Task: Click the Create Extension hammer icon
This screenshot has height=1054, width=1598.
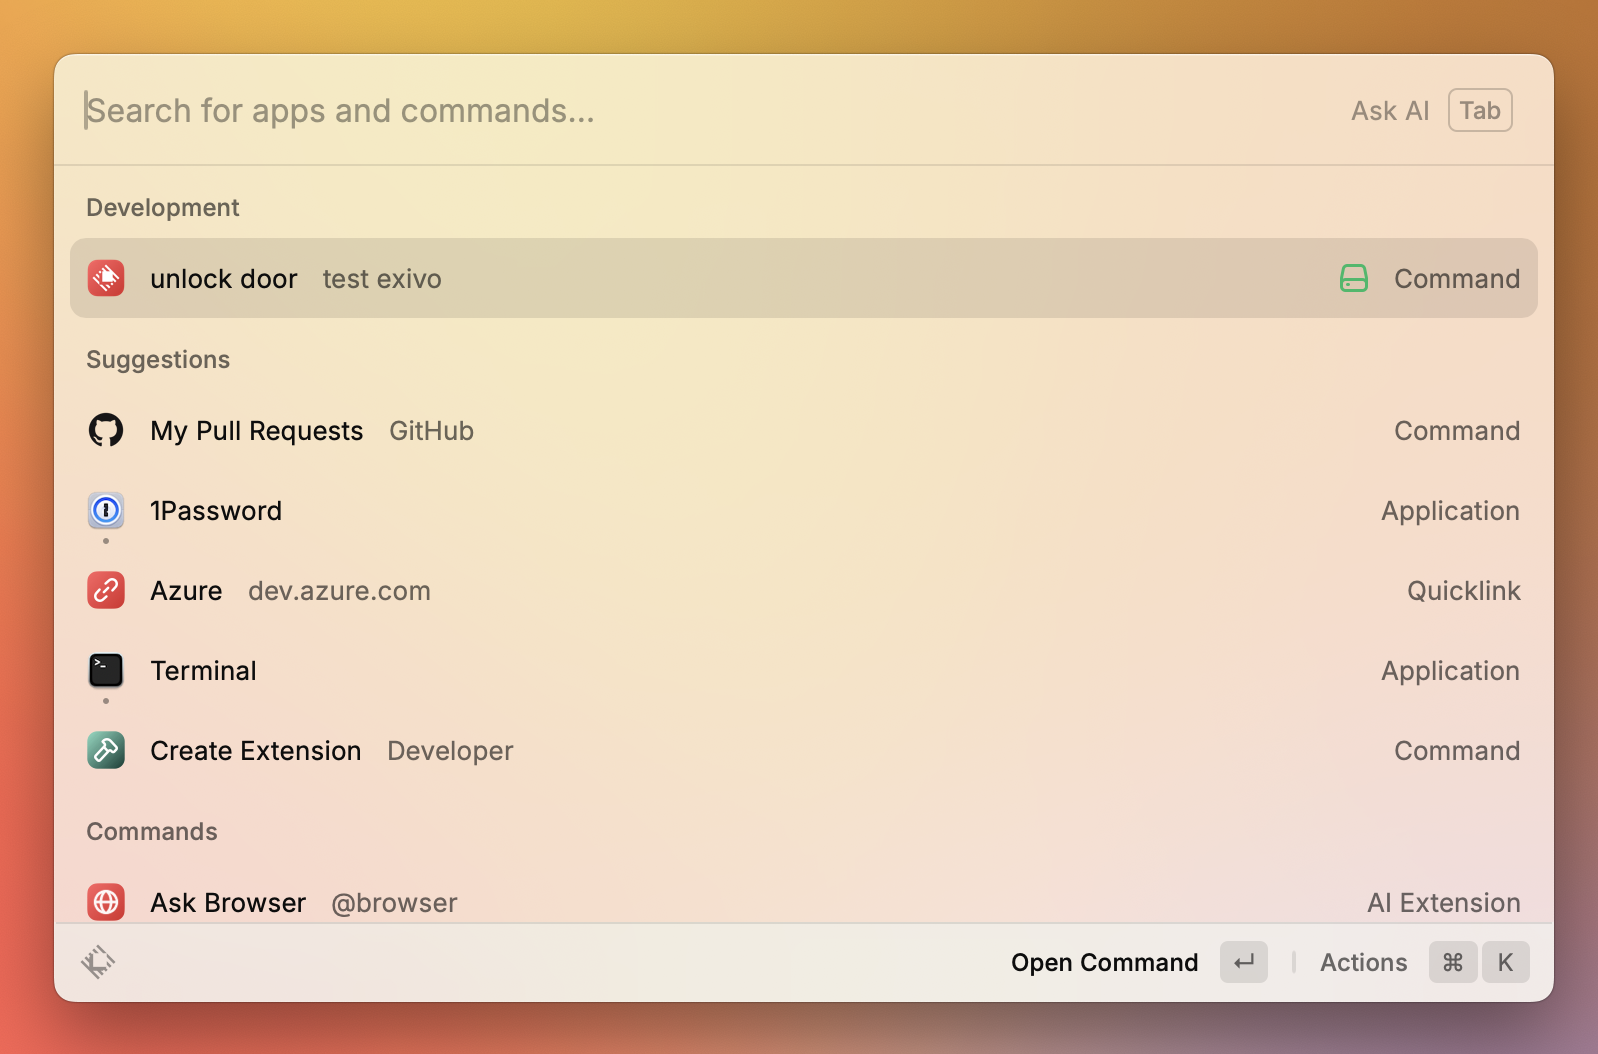Action: click(106, 750)
